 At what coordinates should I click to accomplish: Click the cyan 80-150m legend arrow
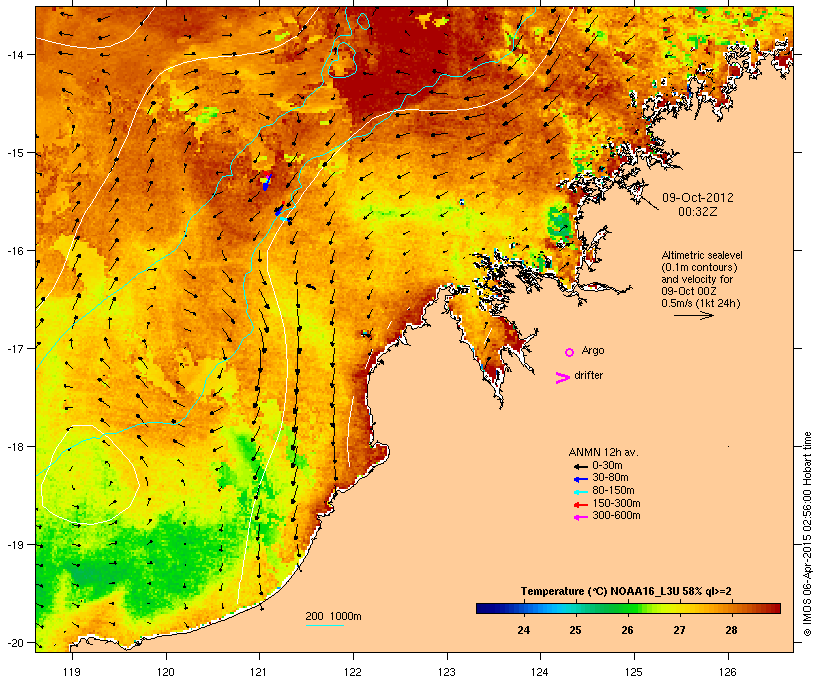[580, 492]
